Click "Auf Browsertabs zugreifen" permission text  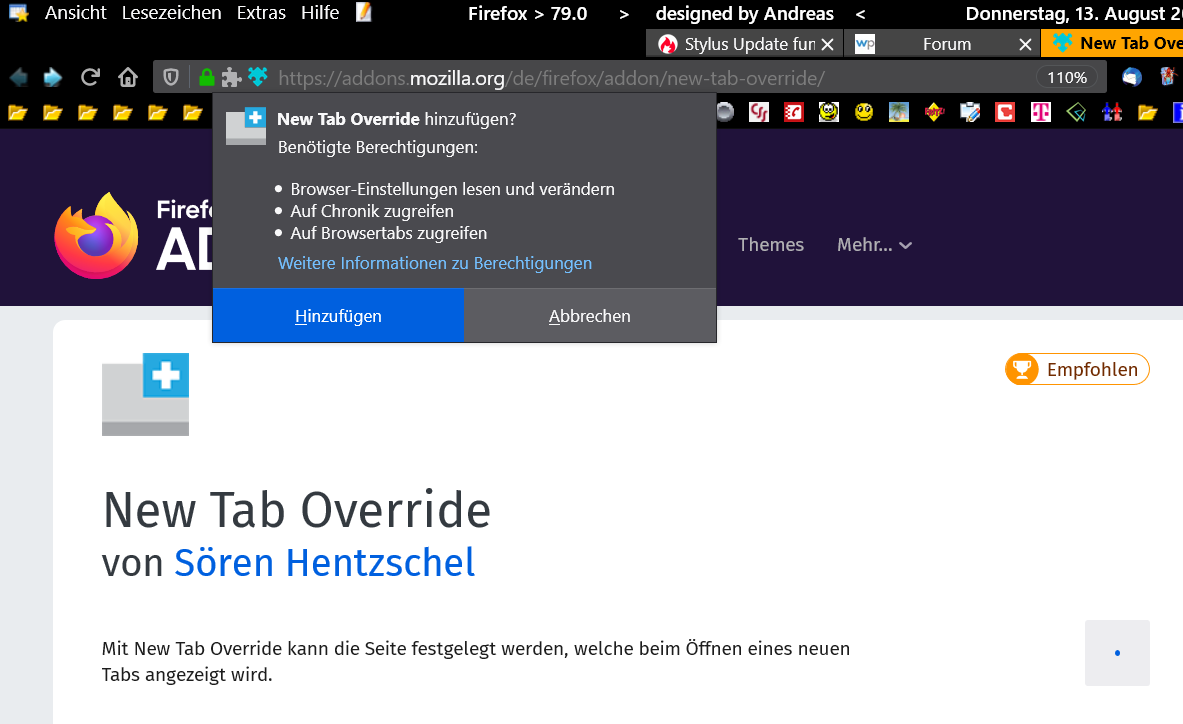click(x=389, y=233)
